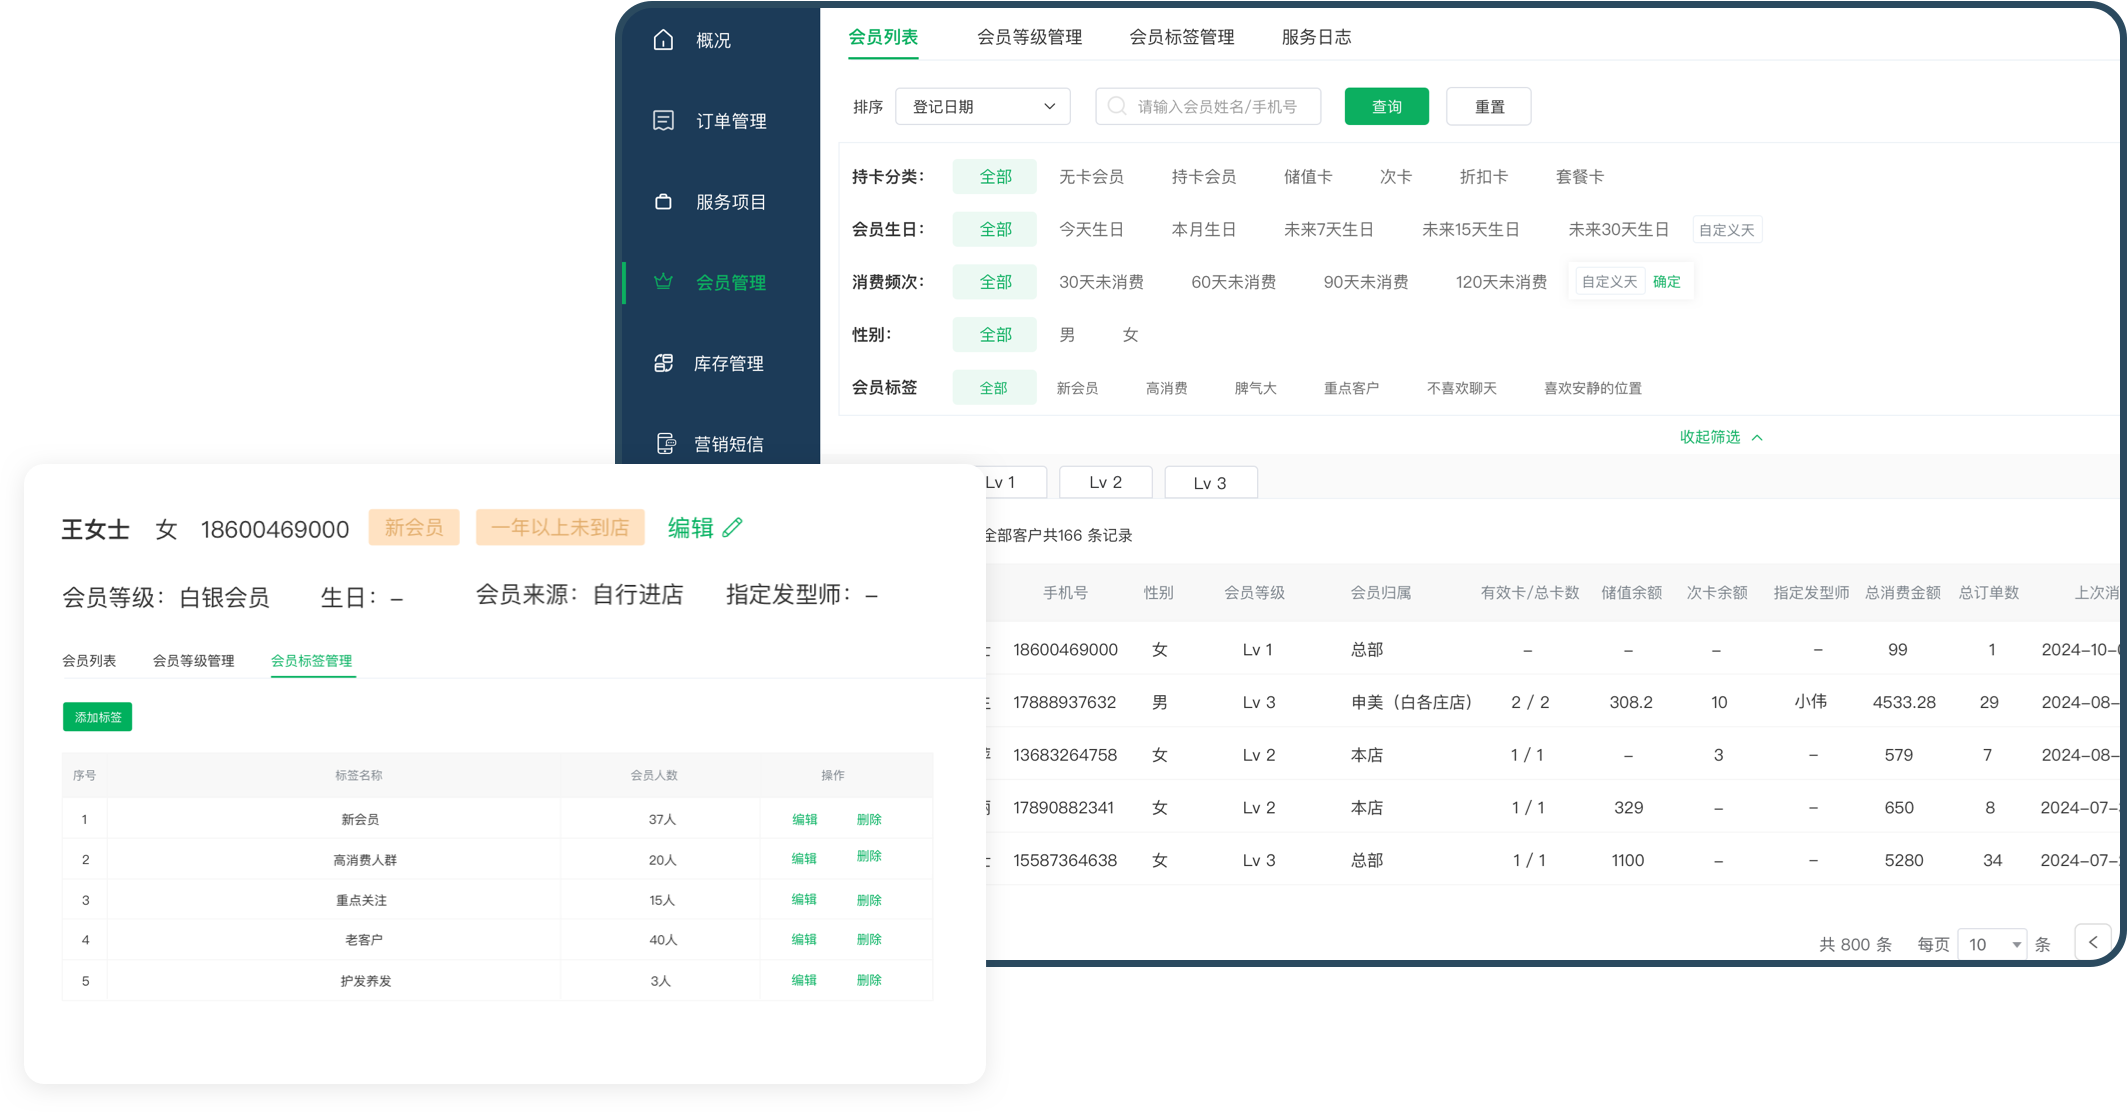The height and width of the screenshot is (1112, 2128).
Task: Select 30天未消费 frequency filter
Action: (1101, 282)
